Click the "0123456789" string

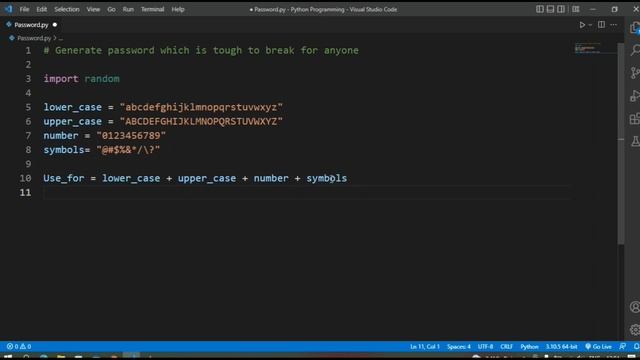click(131, 136)
